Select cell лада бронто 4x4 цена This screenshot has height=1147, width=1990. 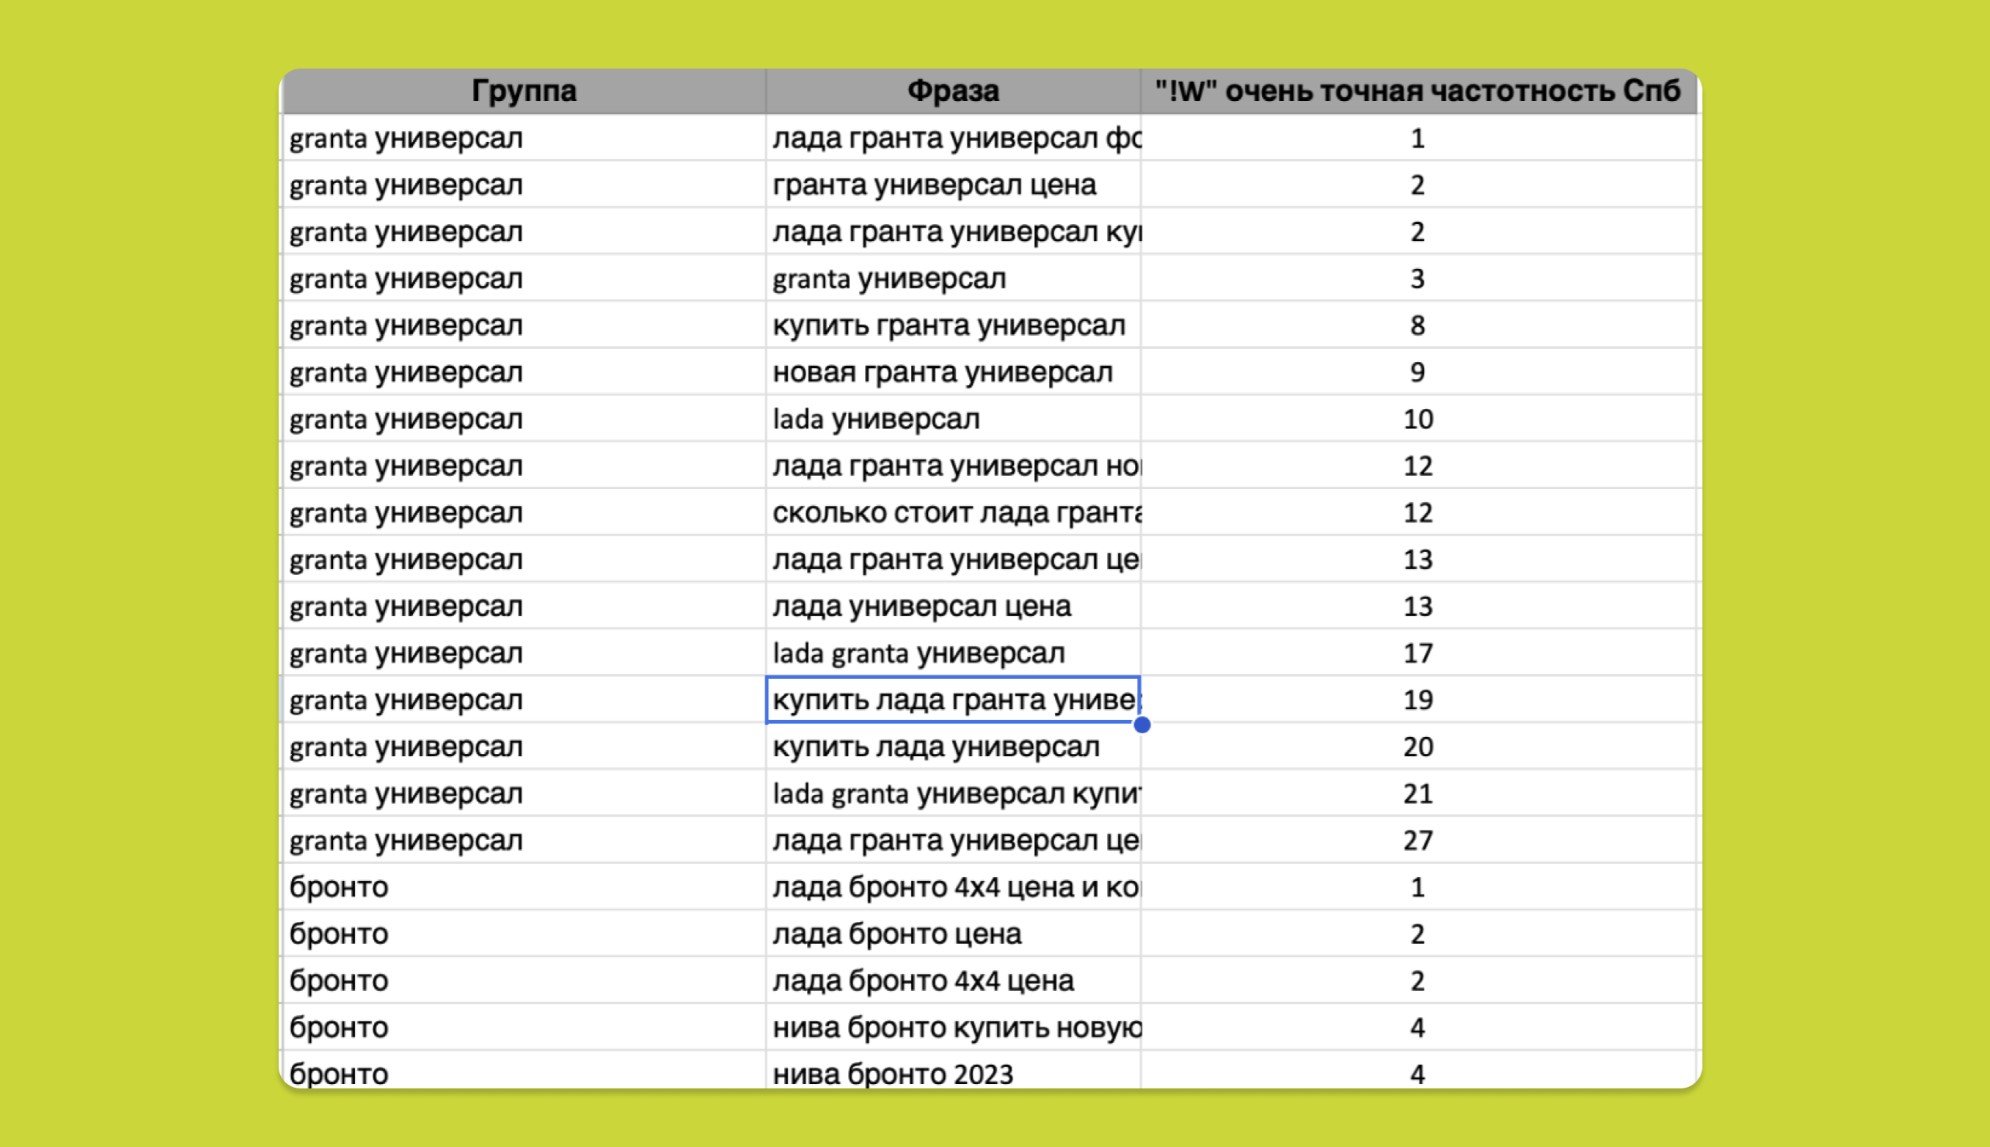pos(923,981)
